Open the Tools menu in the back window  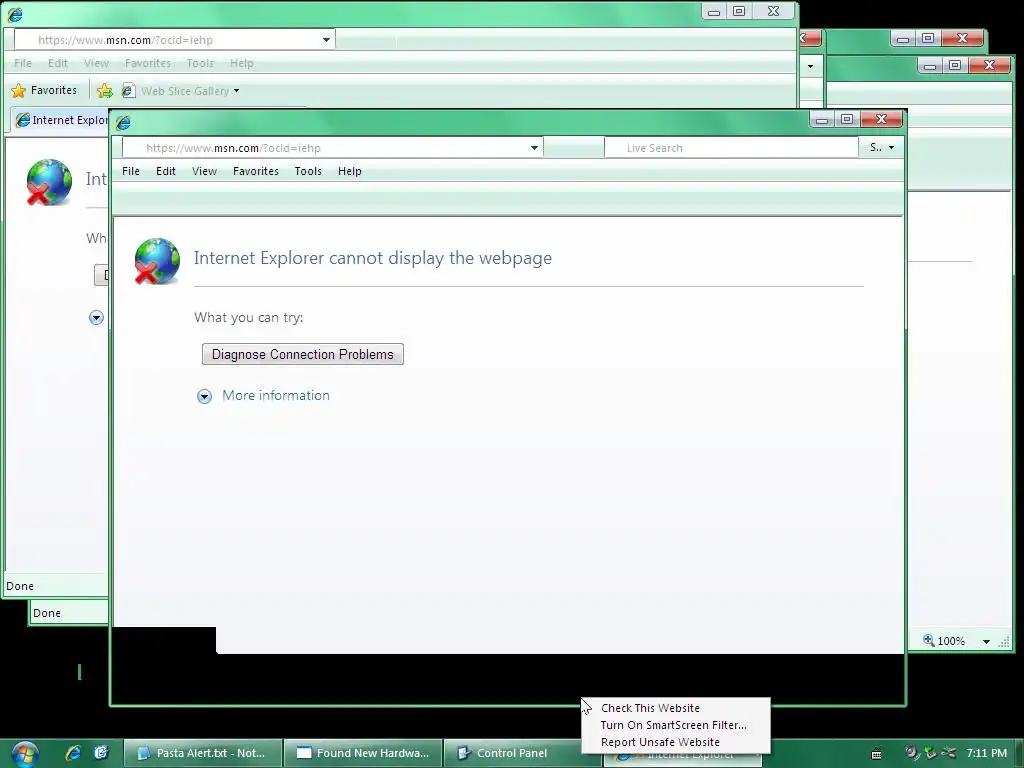(200, 63)
